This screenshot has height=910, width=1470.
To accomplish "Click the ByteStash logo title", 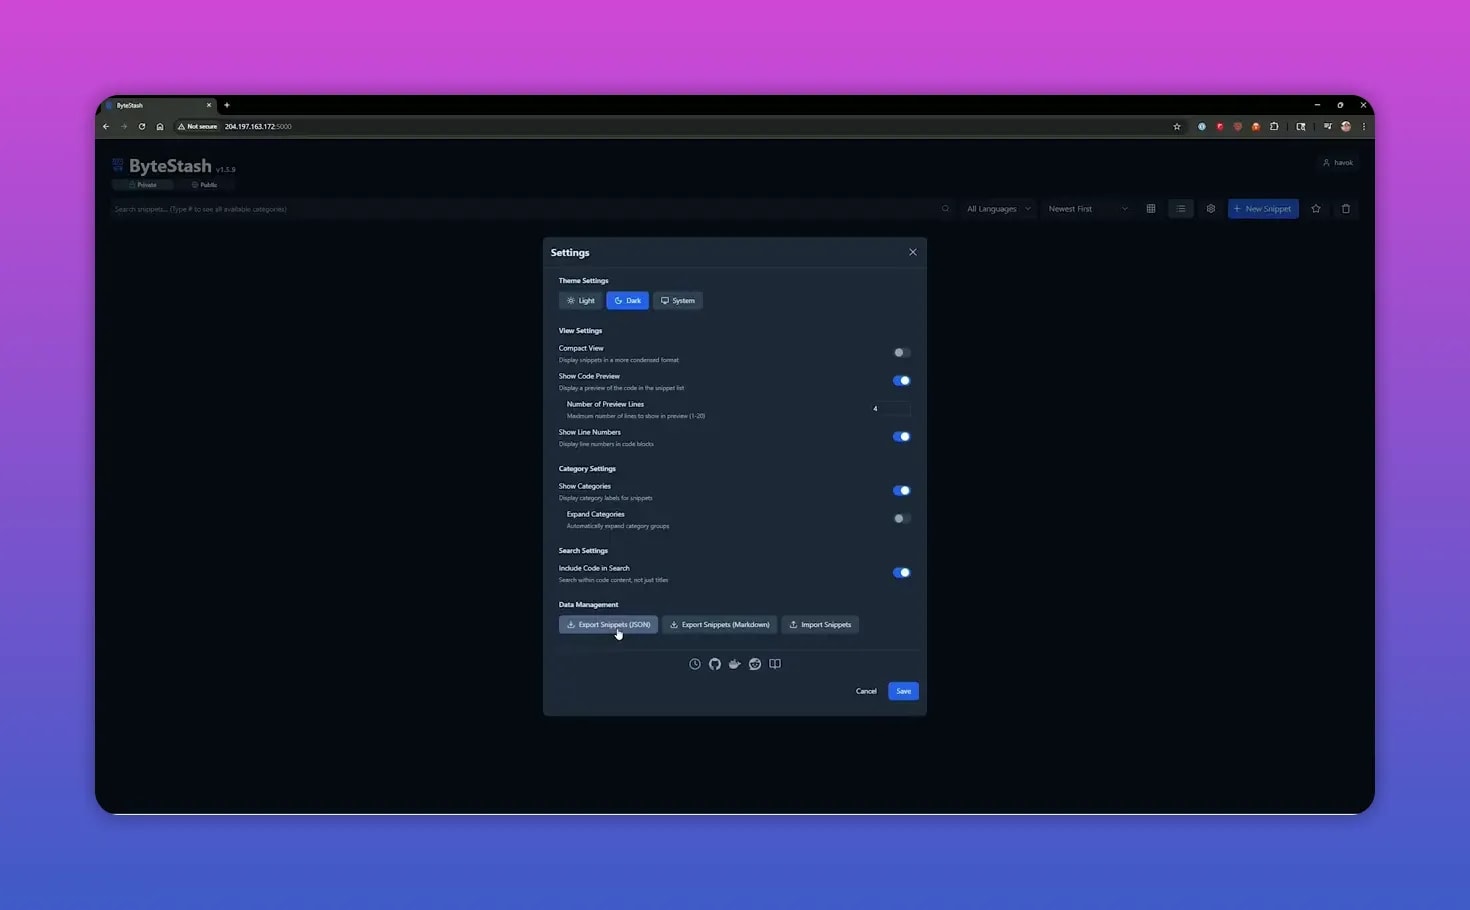I will [170, 166].
